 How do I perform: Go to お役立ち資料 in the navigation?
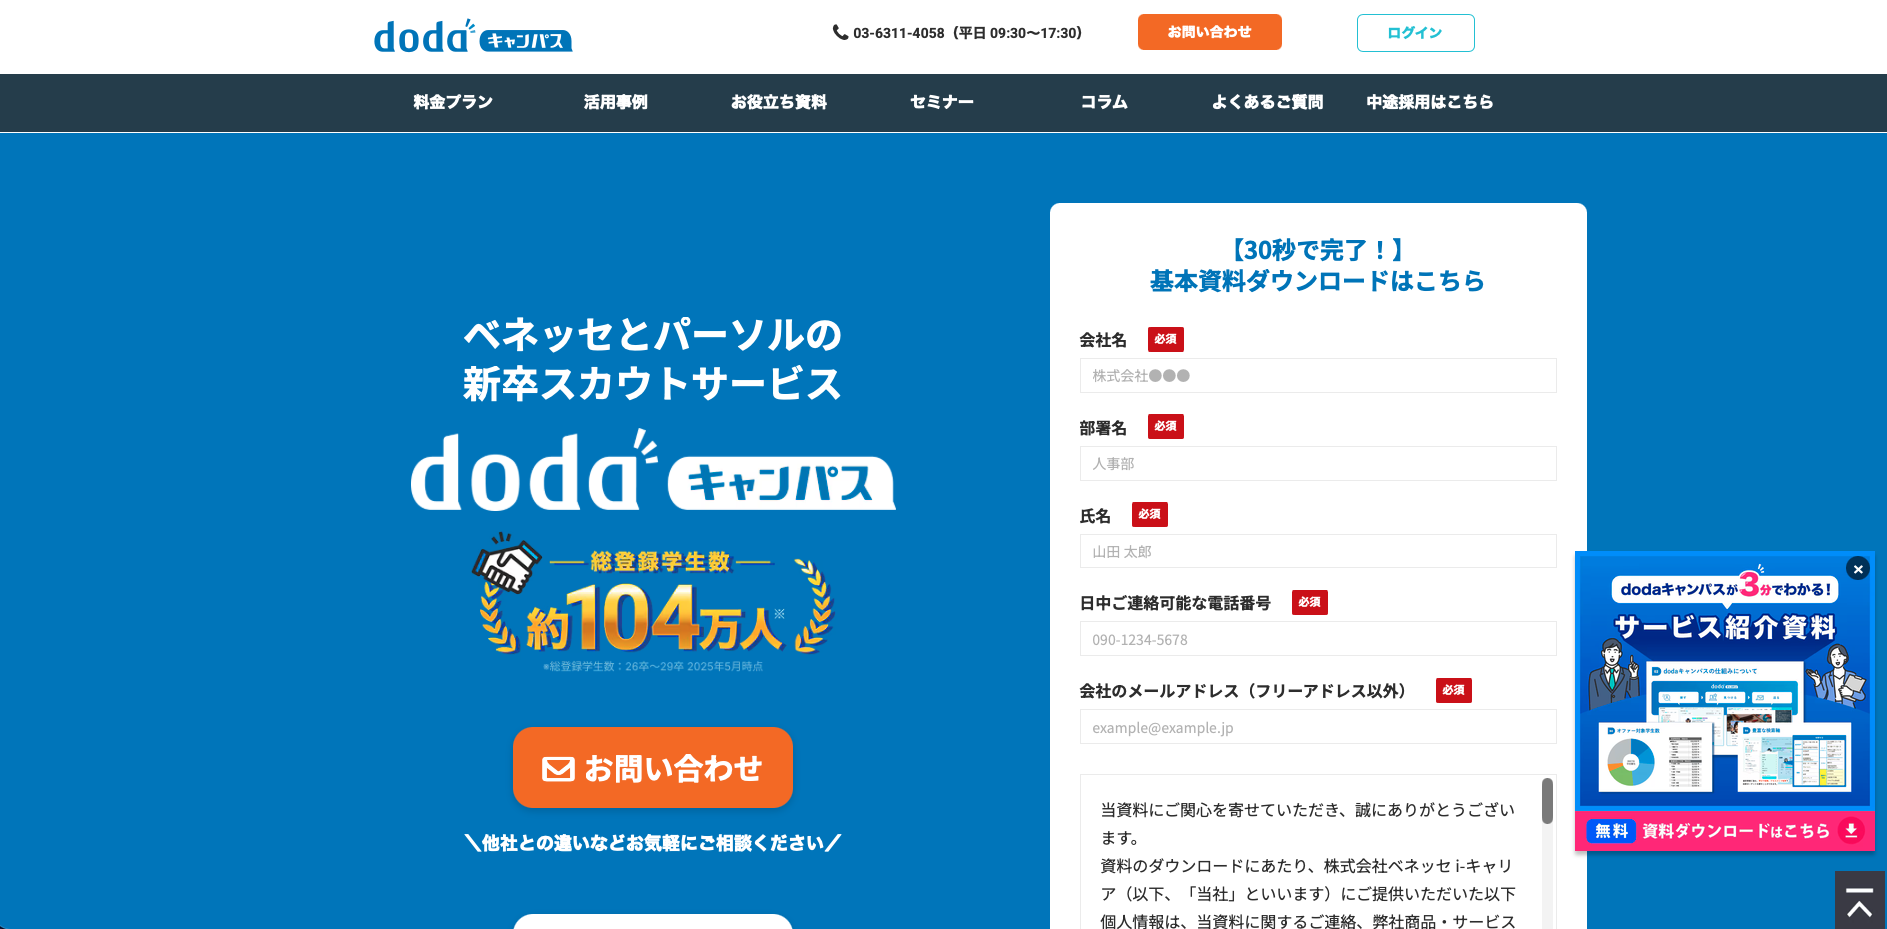pos(778,102)
